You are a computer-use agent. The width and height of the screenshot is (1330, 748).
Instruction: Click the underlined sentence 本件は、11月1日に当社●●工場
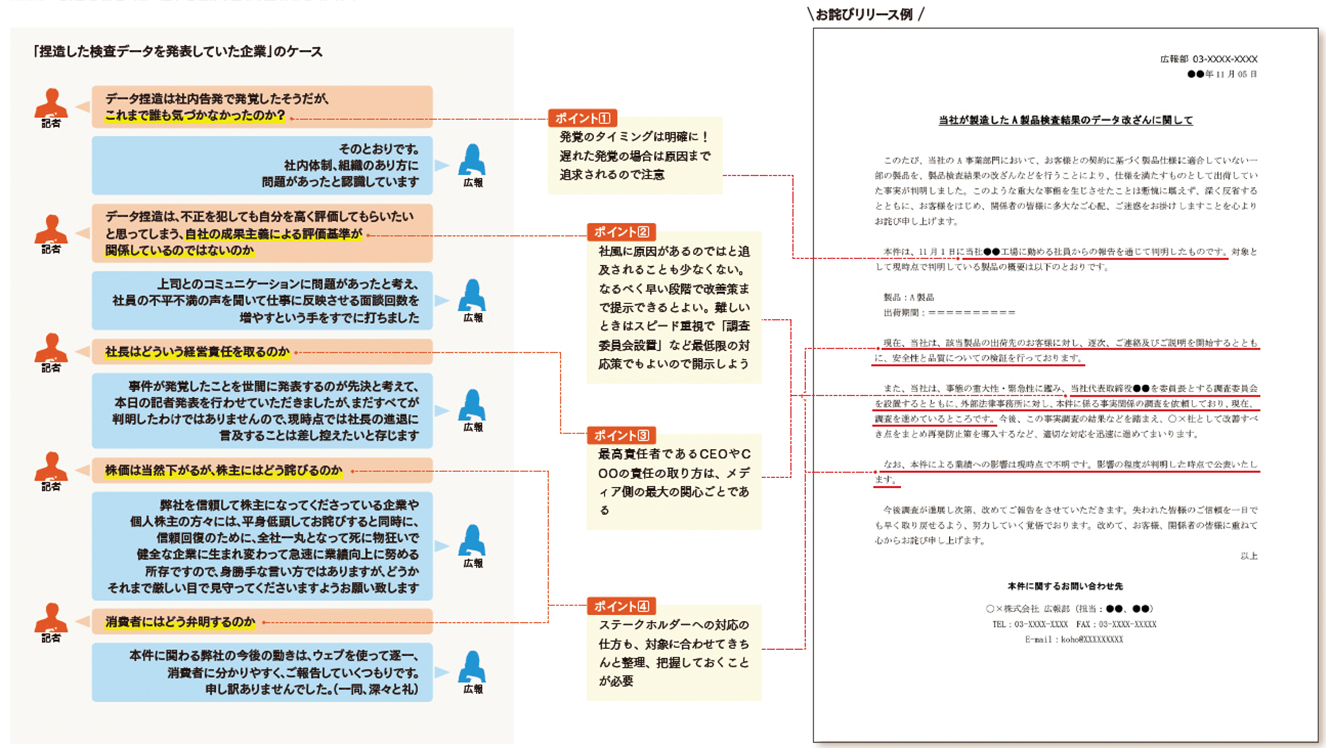(1054, 251)
